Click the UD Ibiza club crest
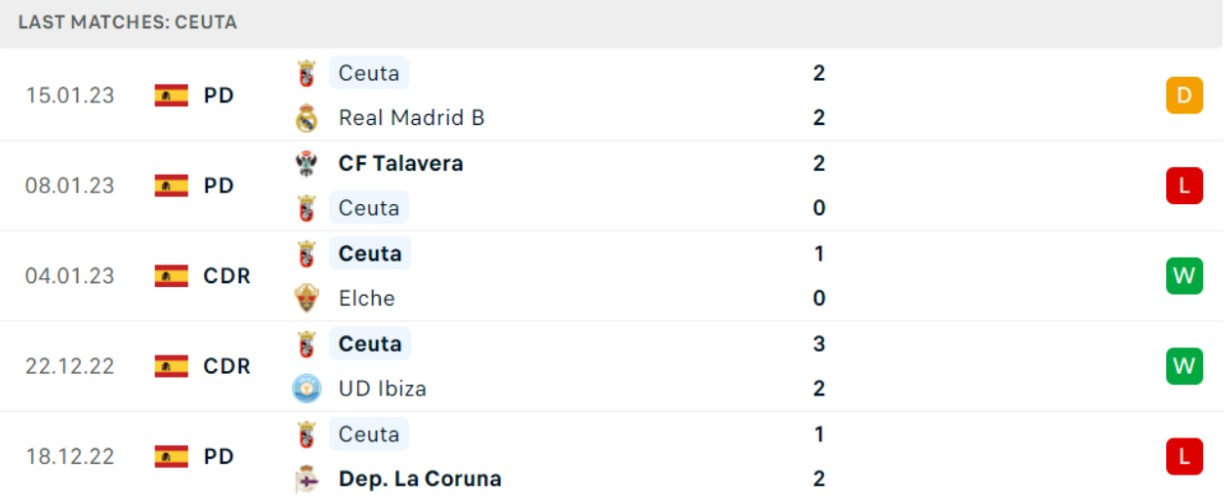Viewport: 1225px width, 499px height. click(306, 388)
